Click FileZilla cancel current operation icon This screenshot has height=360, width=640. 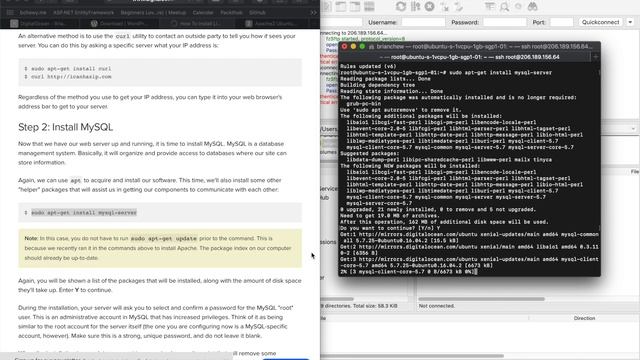[x=429, y=6]
